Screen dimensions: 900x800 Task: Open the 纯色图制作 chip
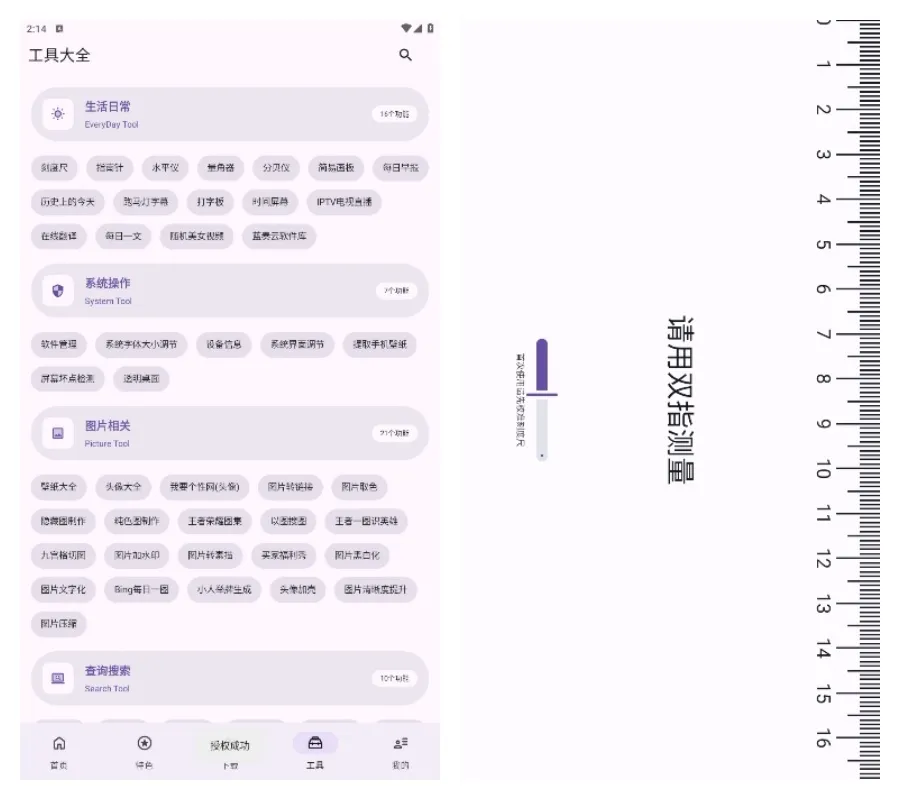pos(137,521)
